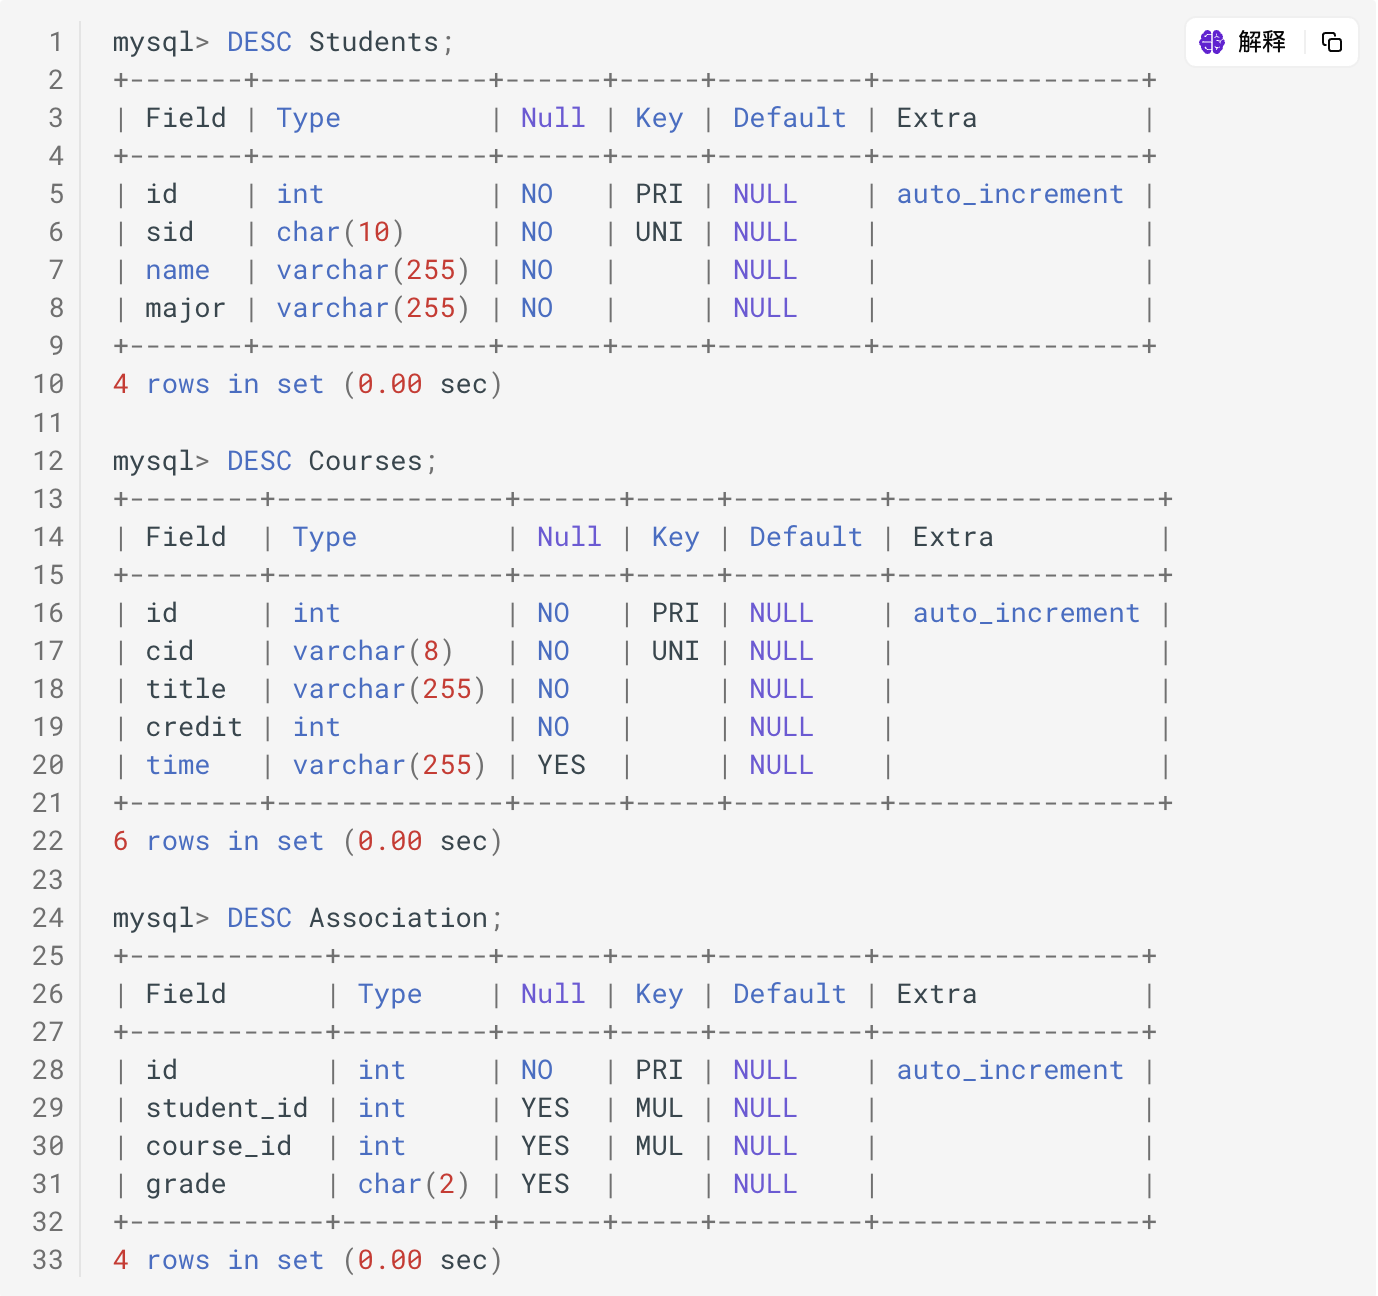Click the DESC Association command text
This screenshot has height=1296, width=1378.
coord(356,918)
